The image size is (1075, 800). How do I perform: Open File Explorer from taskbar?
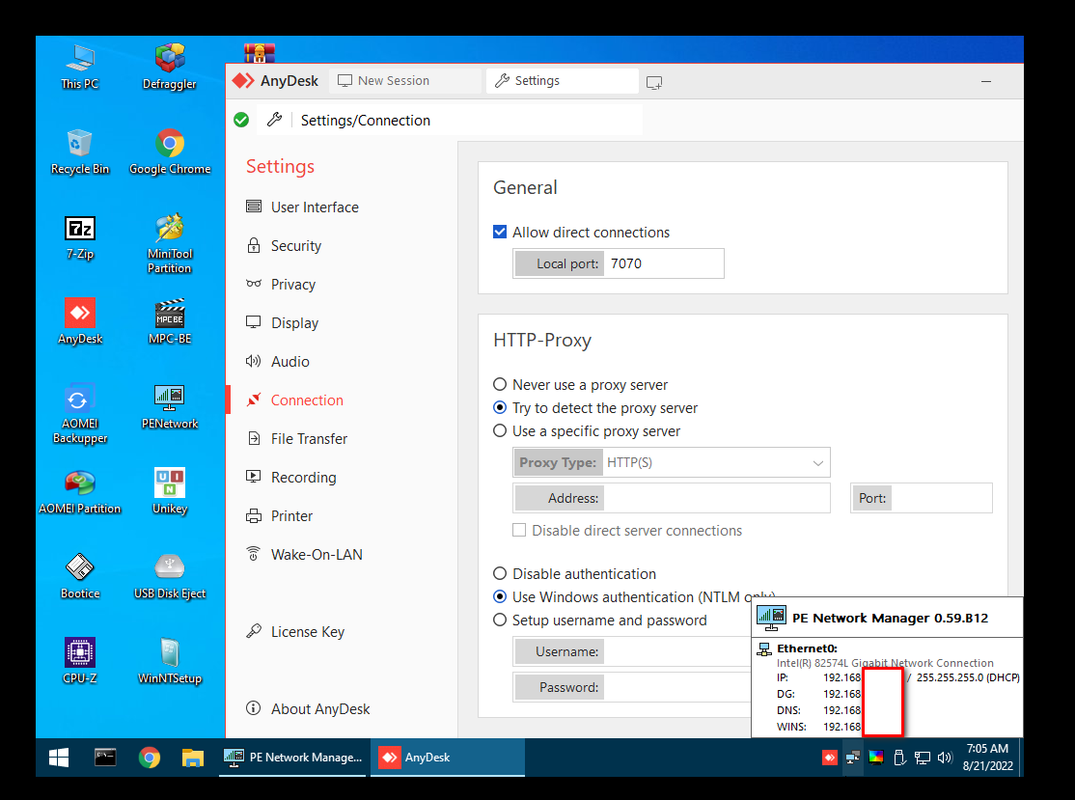pyautogui.click(x=193, y=757)
